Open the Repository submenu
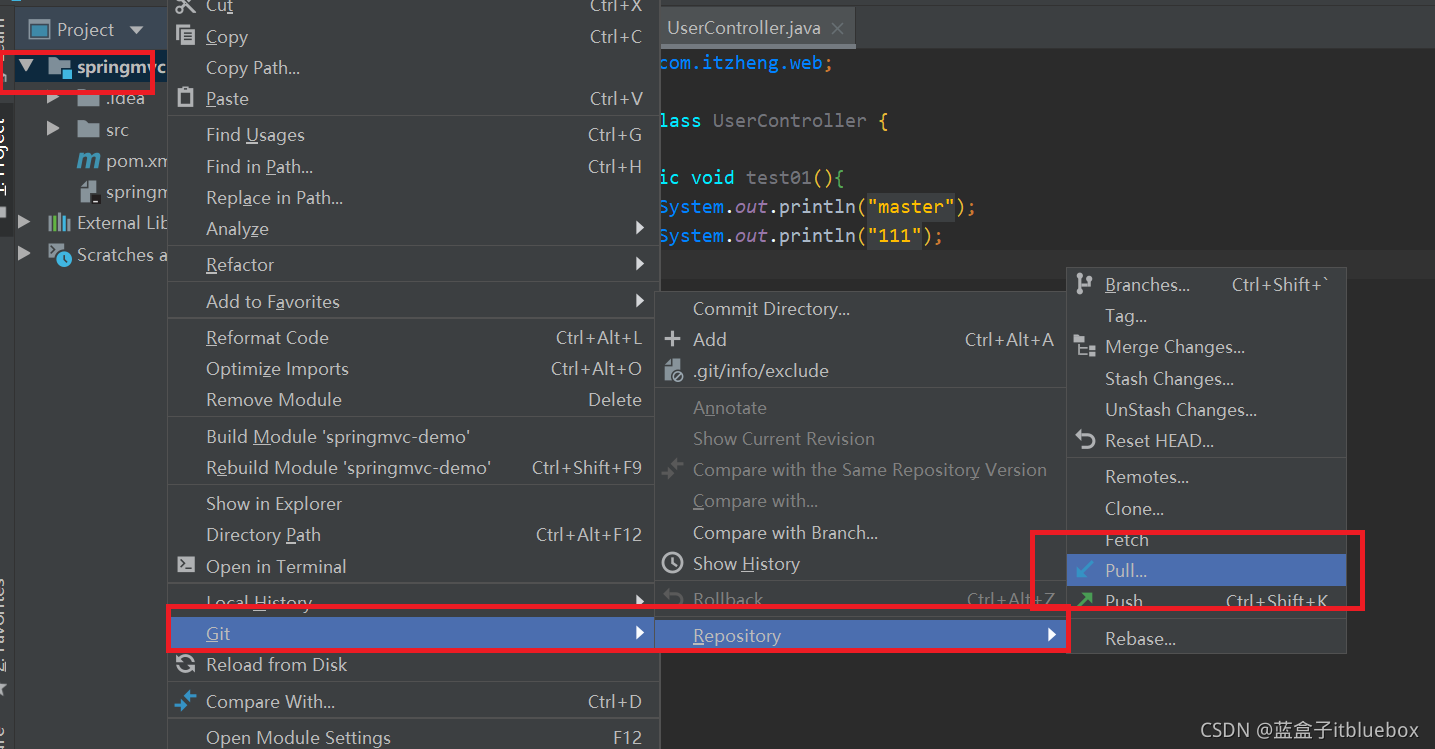Viewport: 1435px width, 749px height. [x=861, y=635]
